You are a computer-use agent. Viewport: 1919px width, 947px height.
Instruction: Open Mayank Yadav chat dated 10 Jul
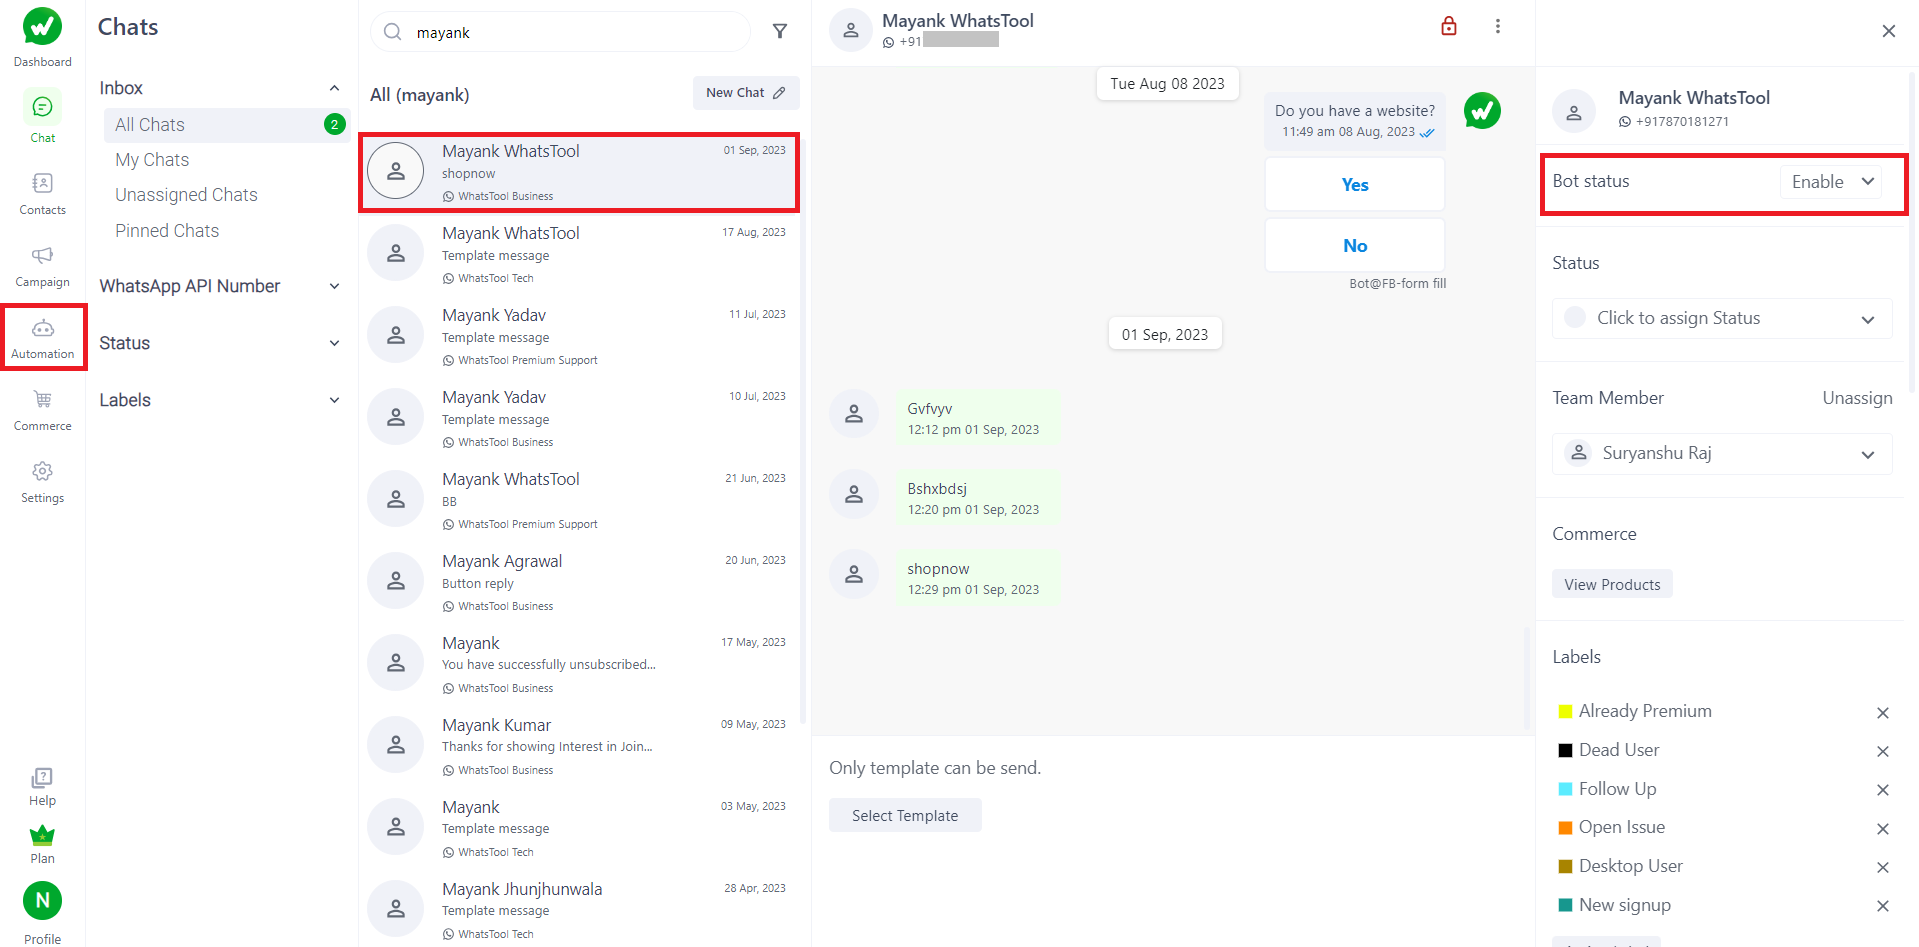tap(579, 418)
